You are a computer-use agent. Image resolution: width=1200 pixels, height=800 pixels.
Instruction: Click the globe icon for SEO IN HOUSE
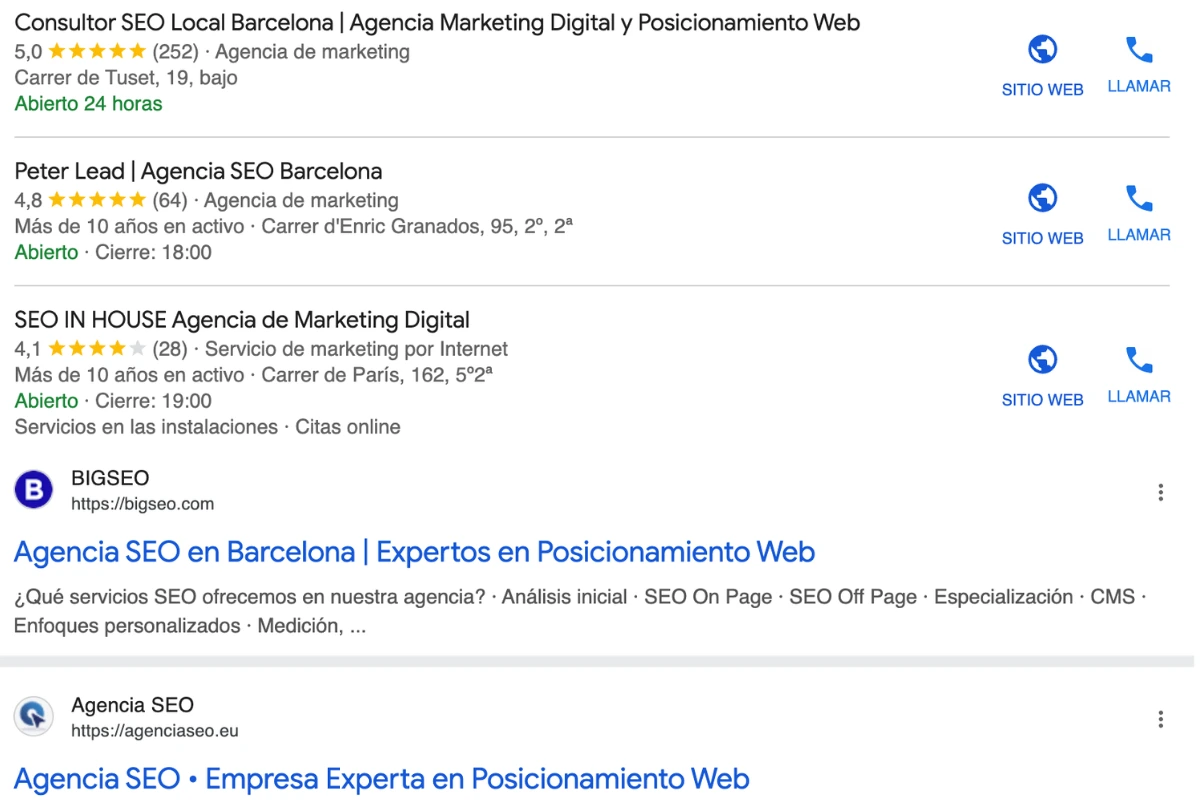click(1042, 358)
